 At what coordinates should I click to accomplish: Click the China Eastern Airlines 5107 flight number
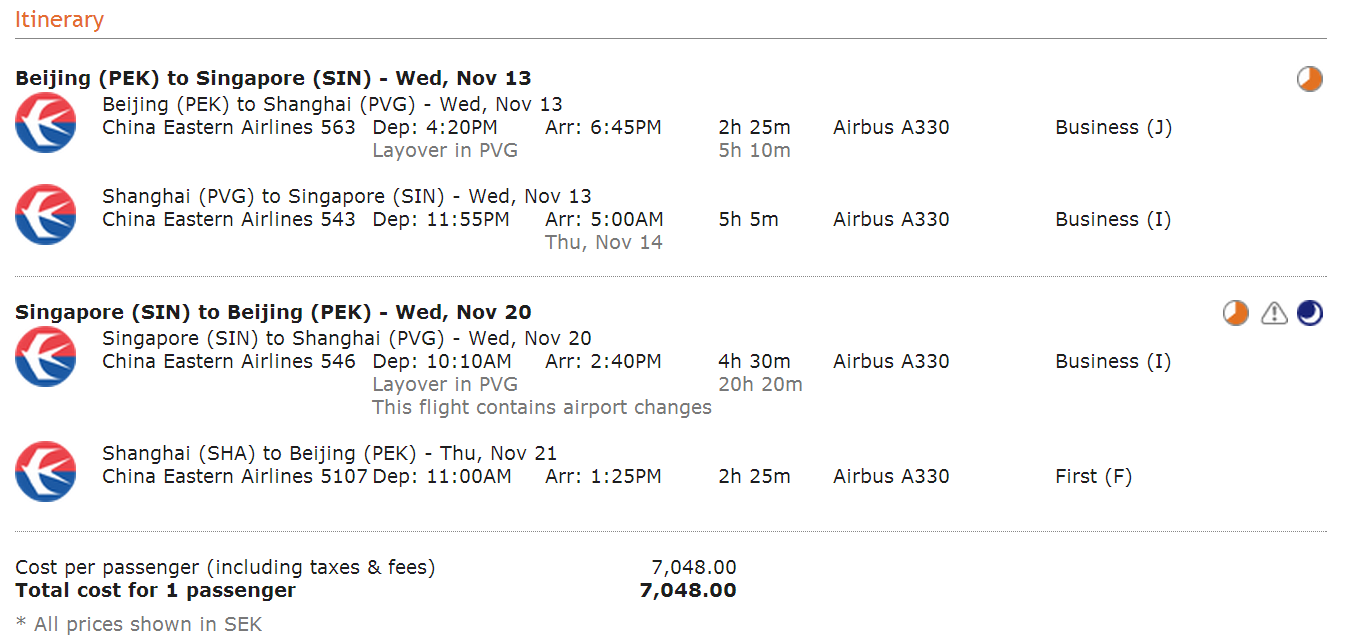(x=235, y=477)
